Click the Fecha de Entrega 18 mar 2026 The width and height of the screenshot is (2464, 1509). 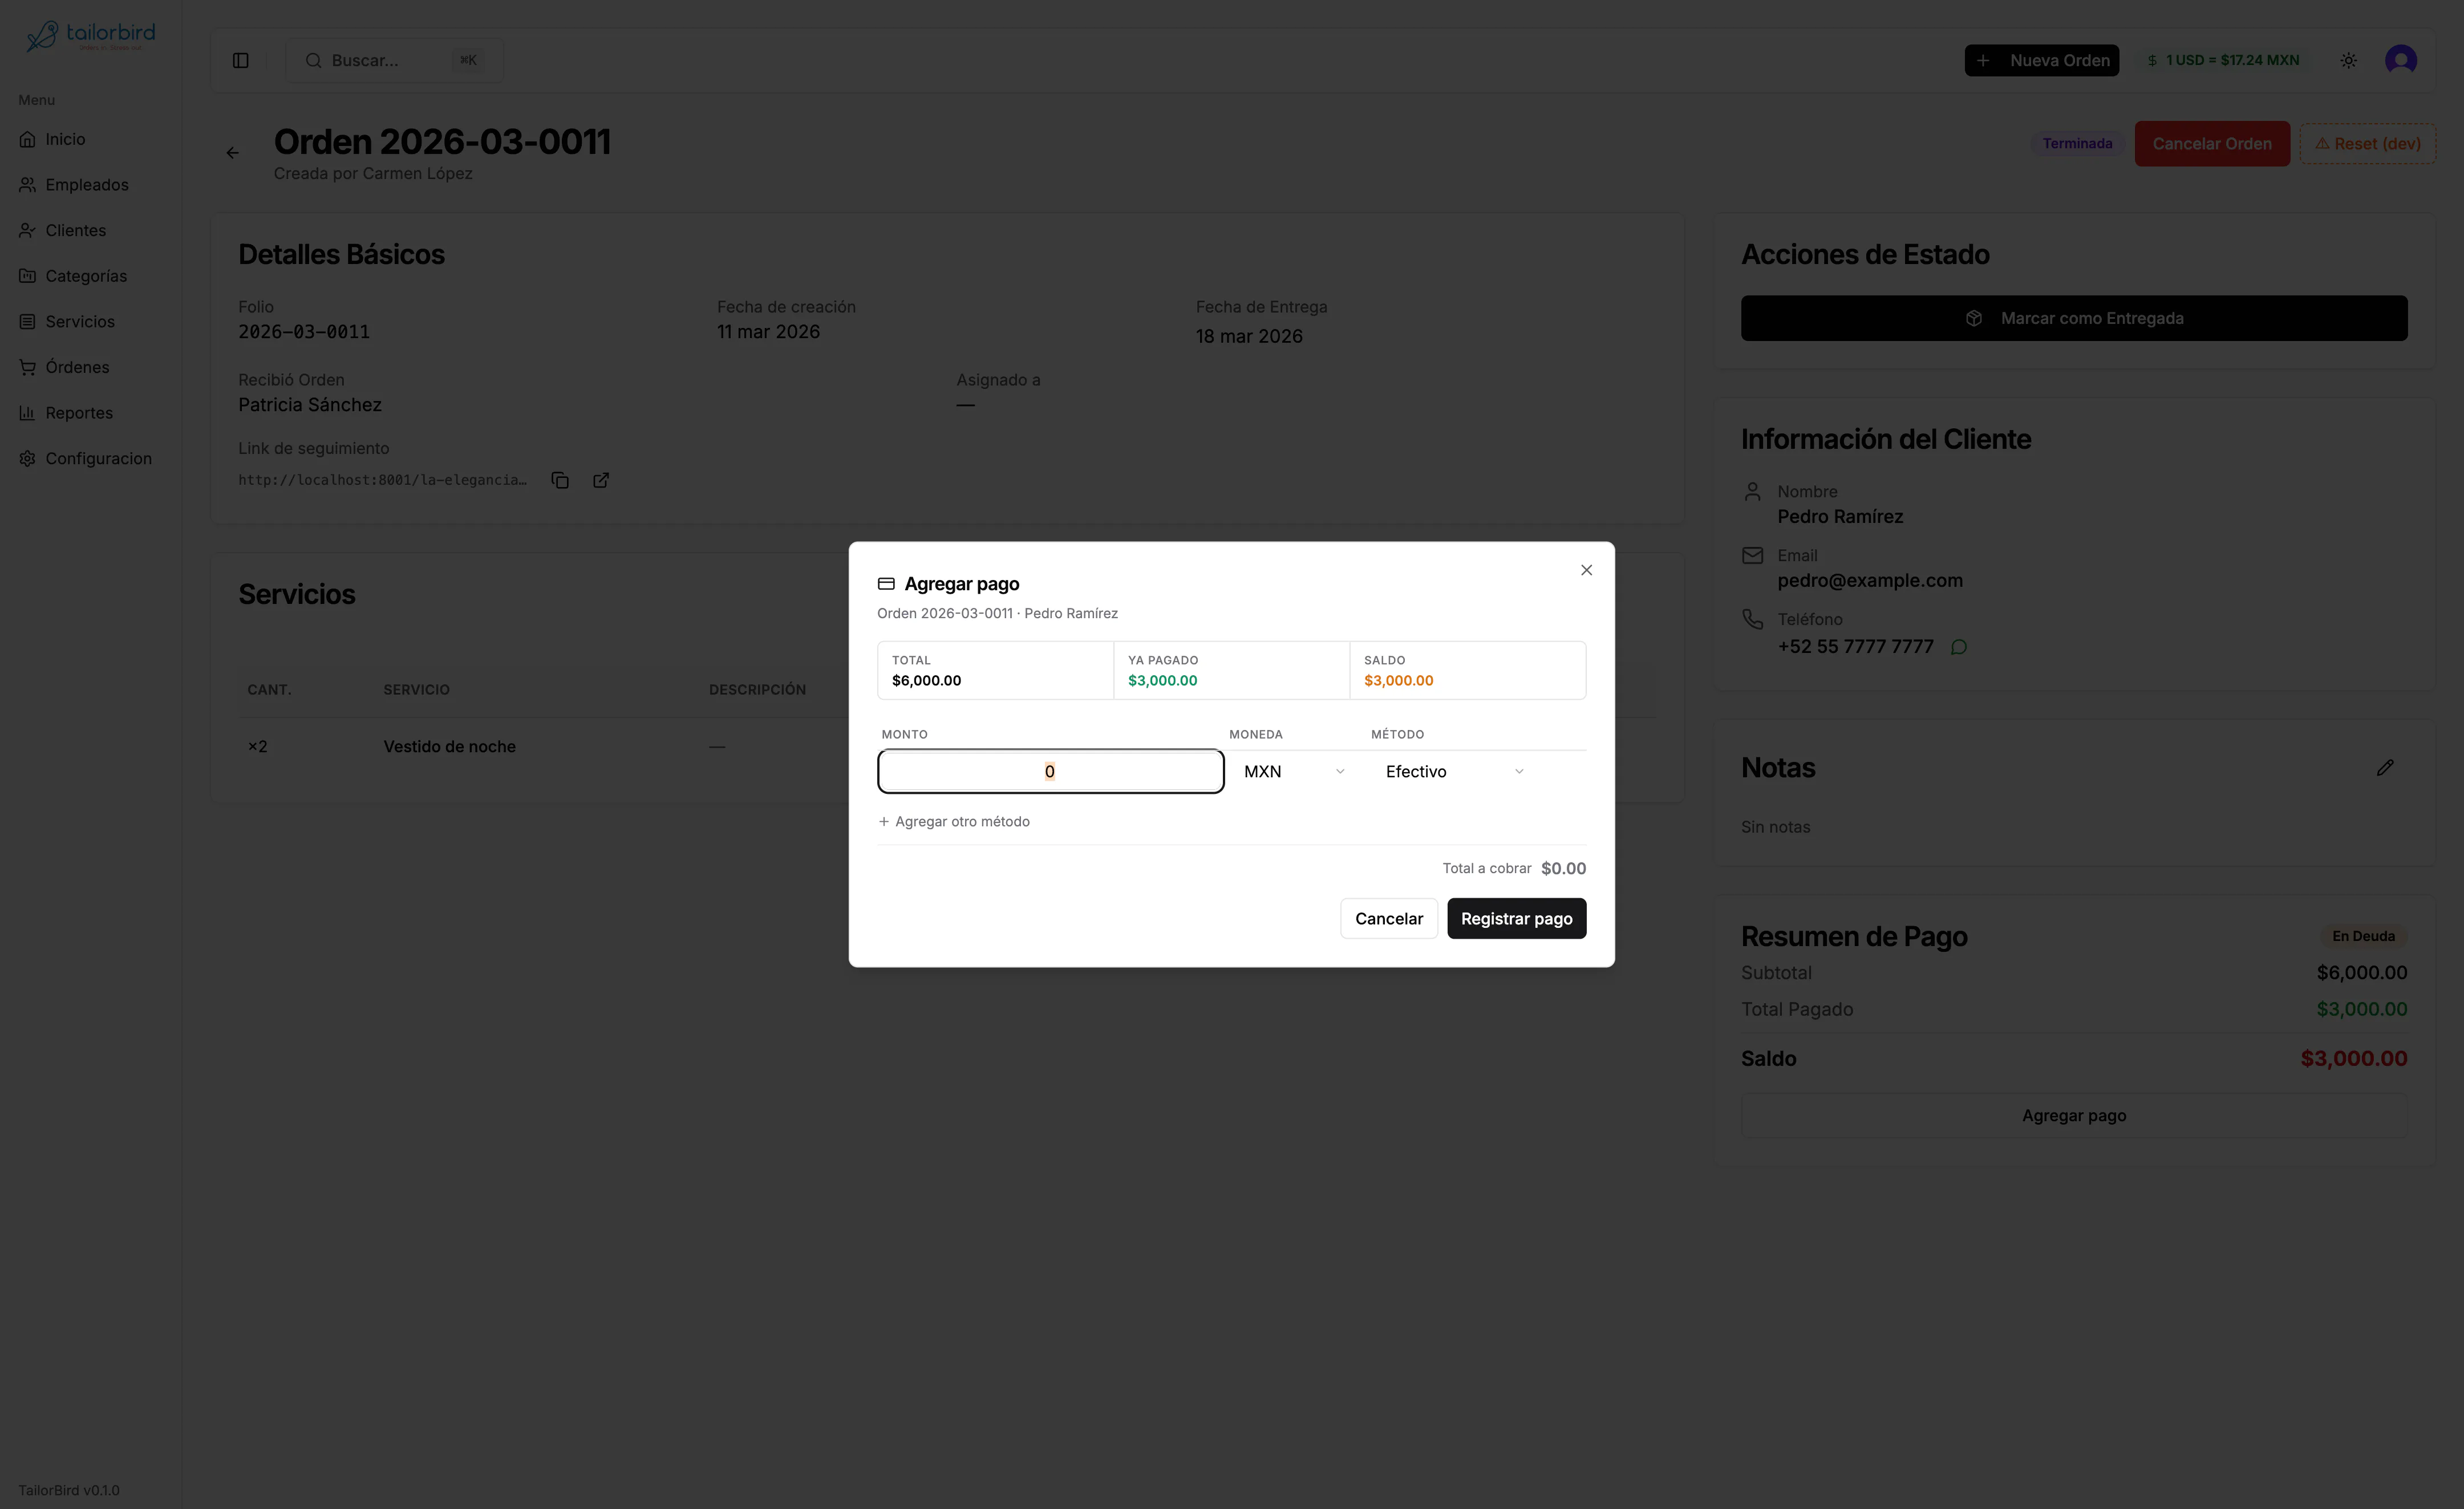1249,336
